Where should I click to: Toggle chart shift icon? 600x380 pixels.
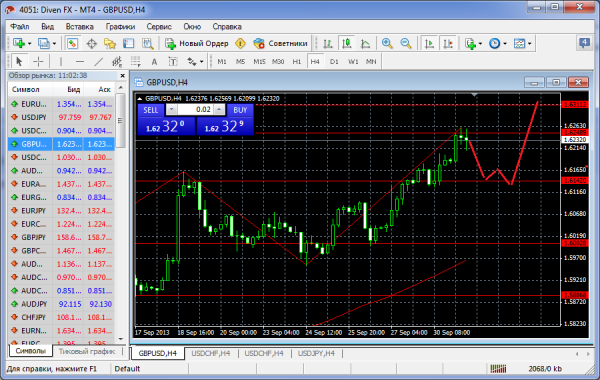point(448,44)
